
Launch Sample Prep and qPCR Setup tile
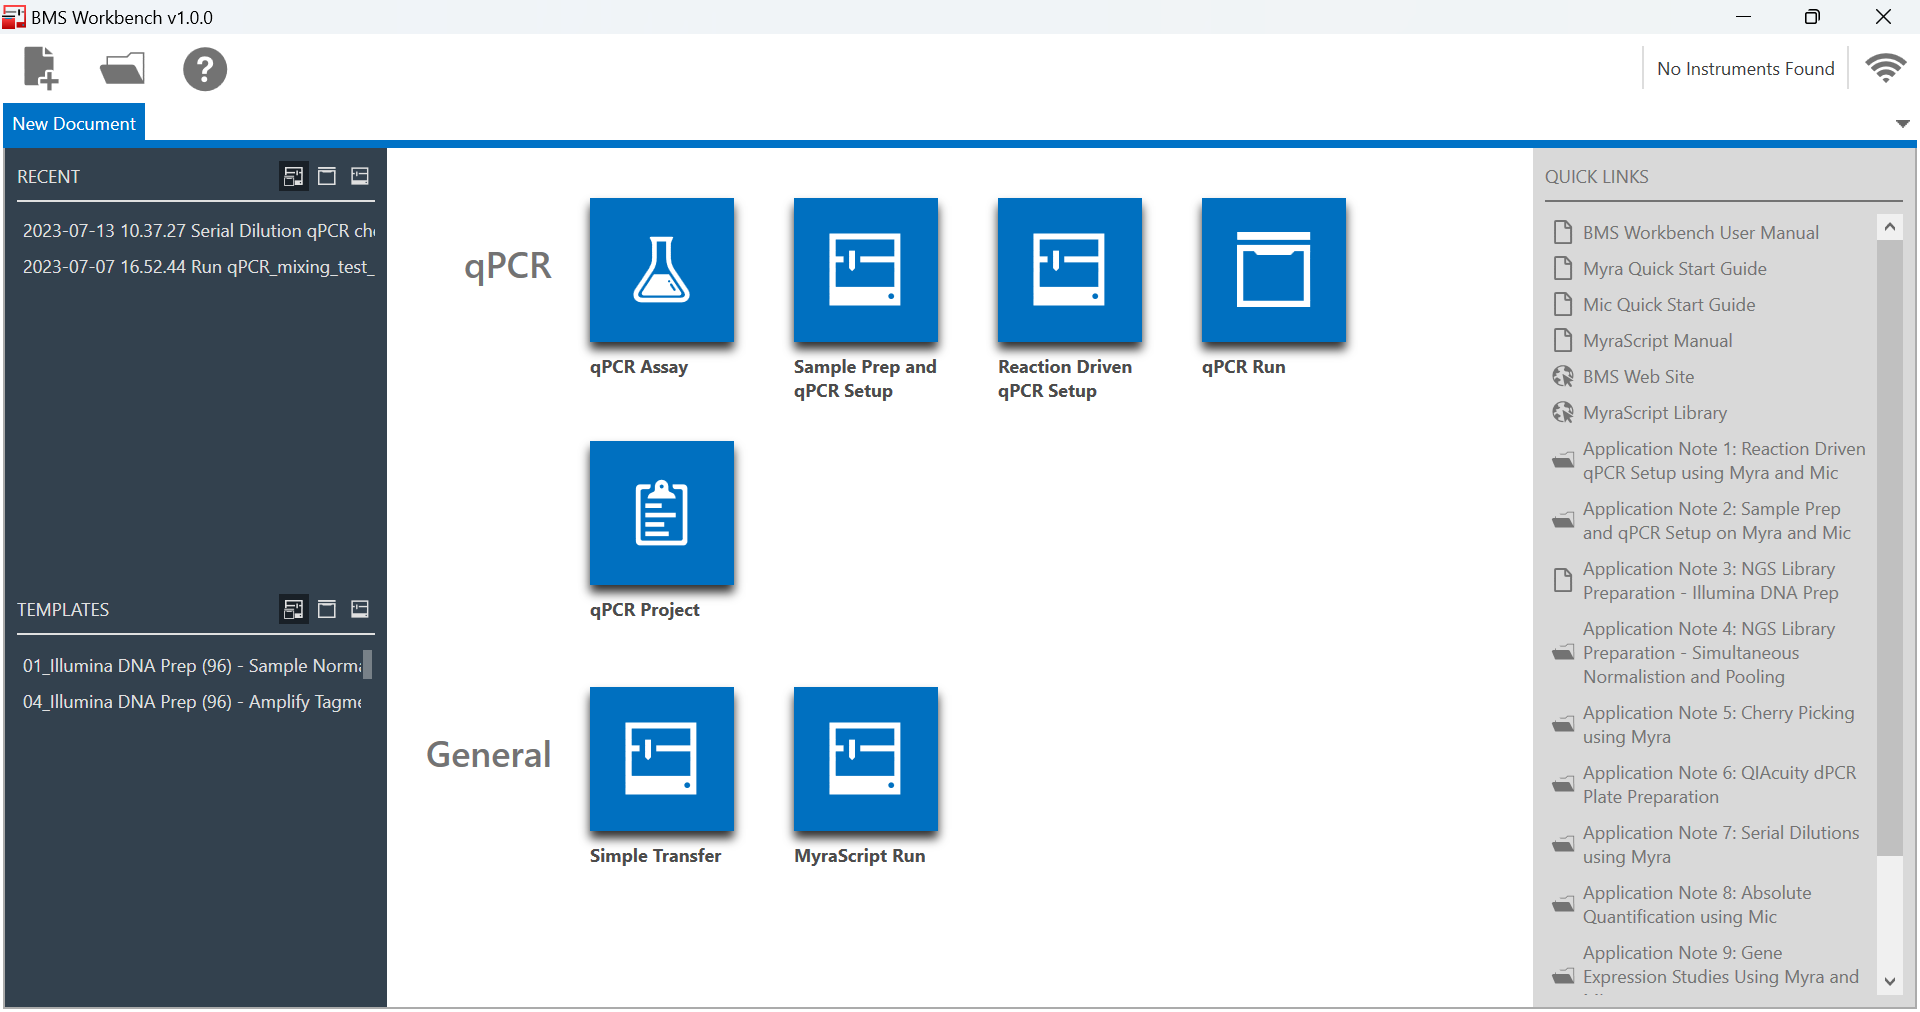click(x=866, y=270)
